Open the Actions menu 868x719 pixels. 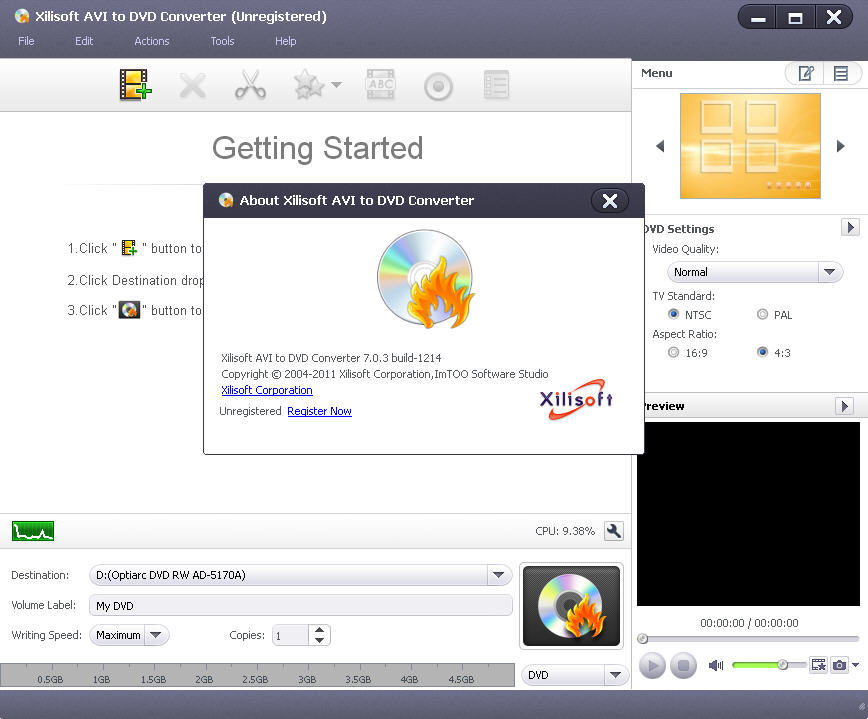[x=151, y=41]
